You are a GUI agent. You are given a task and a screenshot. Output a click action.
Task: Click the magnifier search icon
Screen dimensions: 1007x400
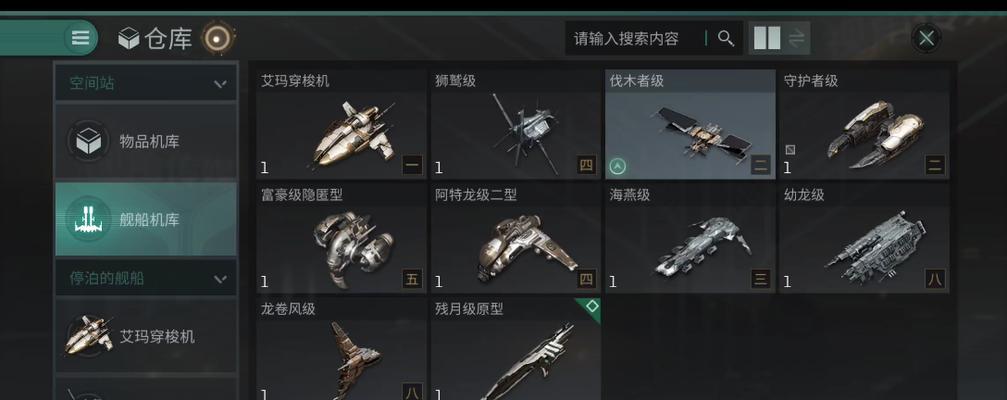[726, 39]
